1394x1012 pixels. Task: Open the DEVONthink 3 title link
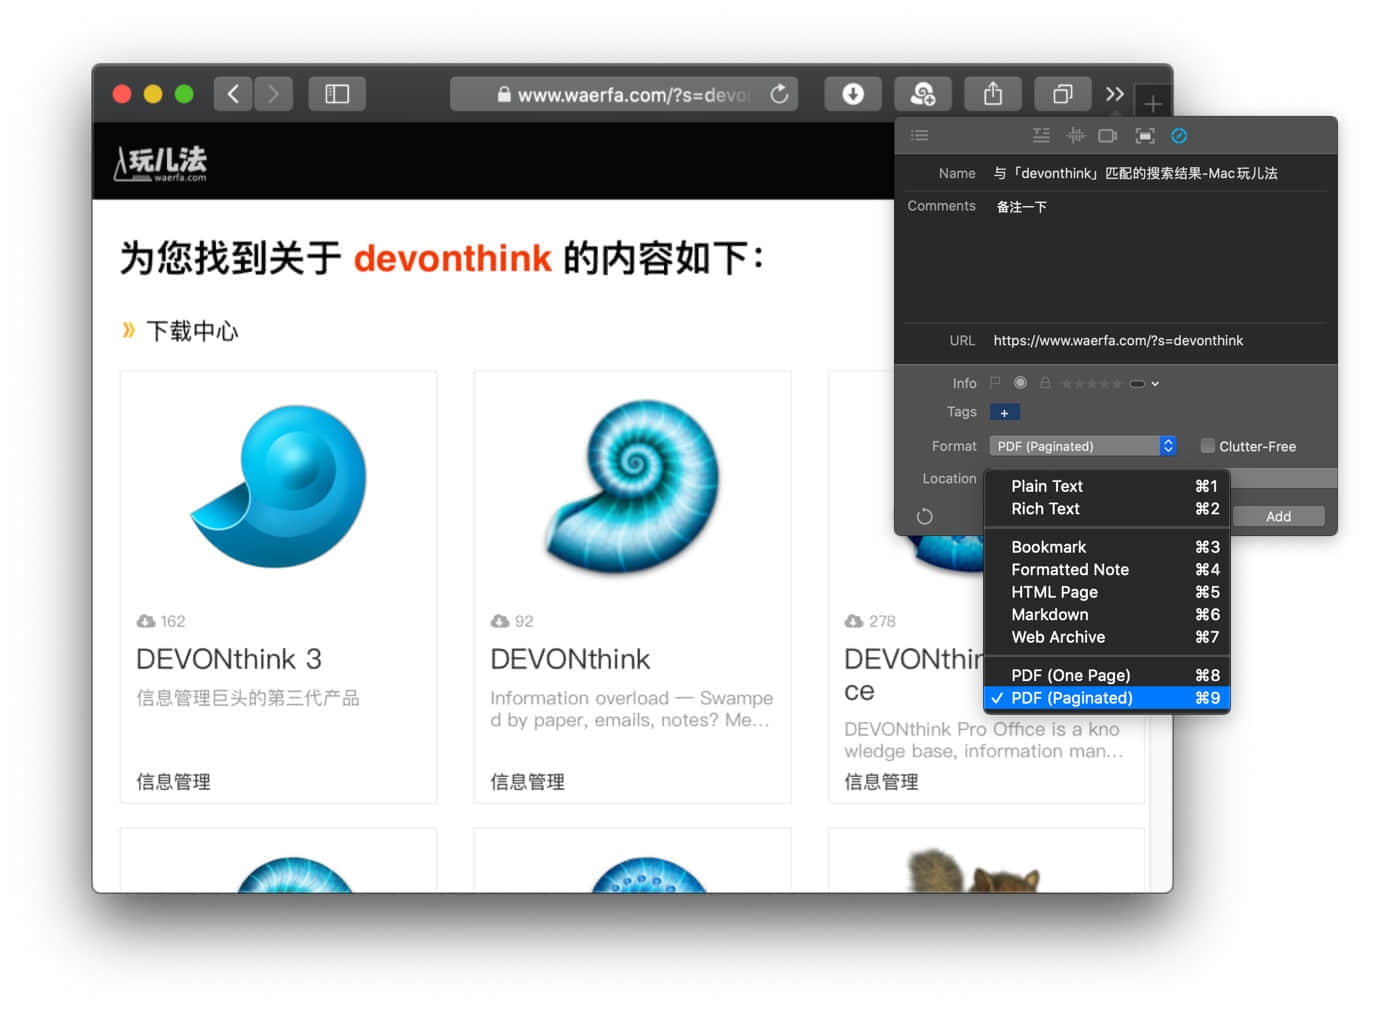(229, 659)
